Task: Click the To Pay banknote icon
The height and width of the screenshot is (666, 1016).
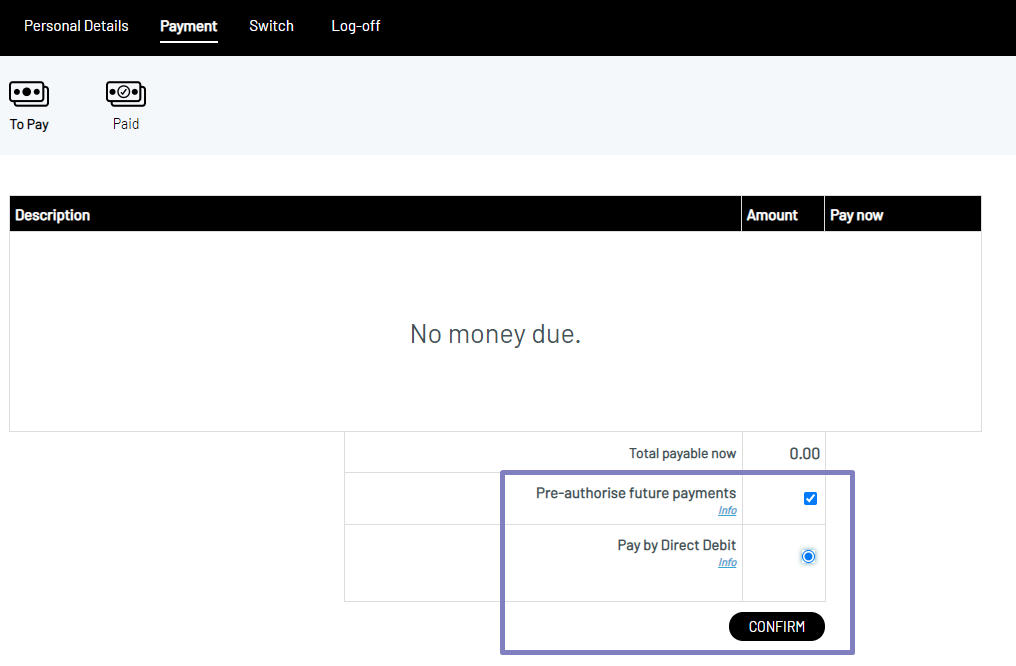Action: [29, 93]
